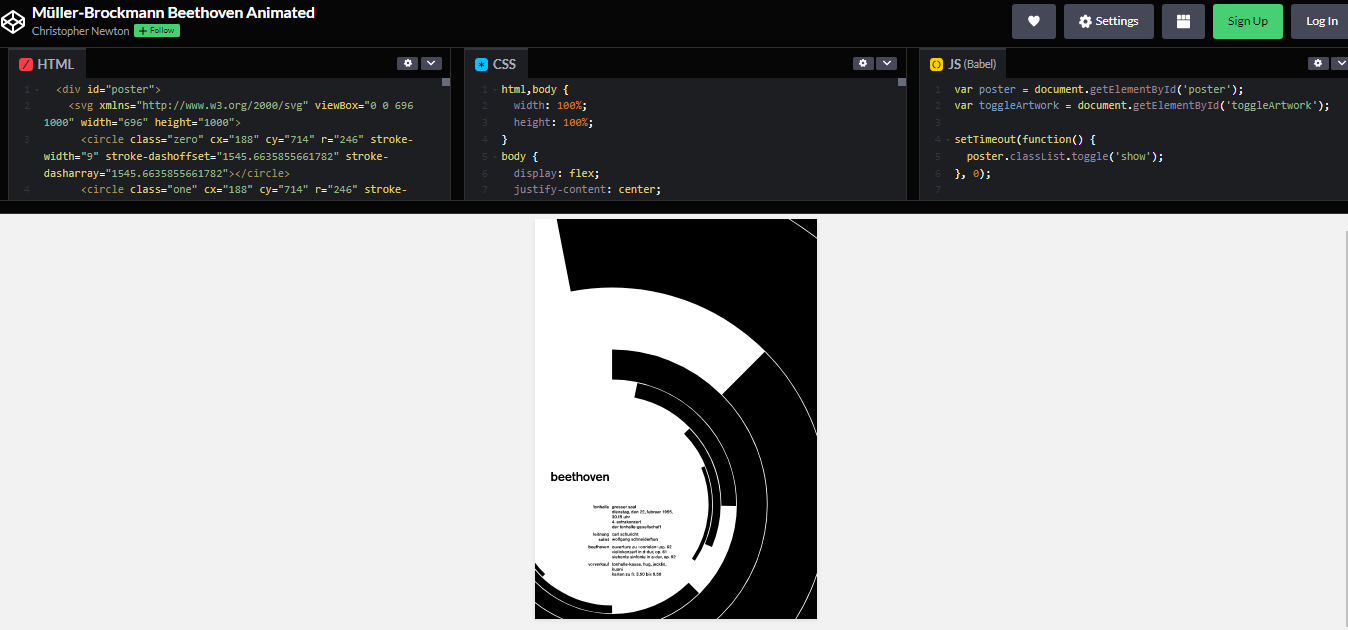Click the blue CSS asterisk icon
Image resolution: width=1348 pixels, height=630 pixels.
[481, 64]
